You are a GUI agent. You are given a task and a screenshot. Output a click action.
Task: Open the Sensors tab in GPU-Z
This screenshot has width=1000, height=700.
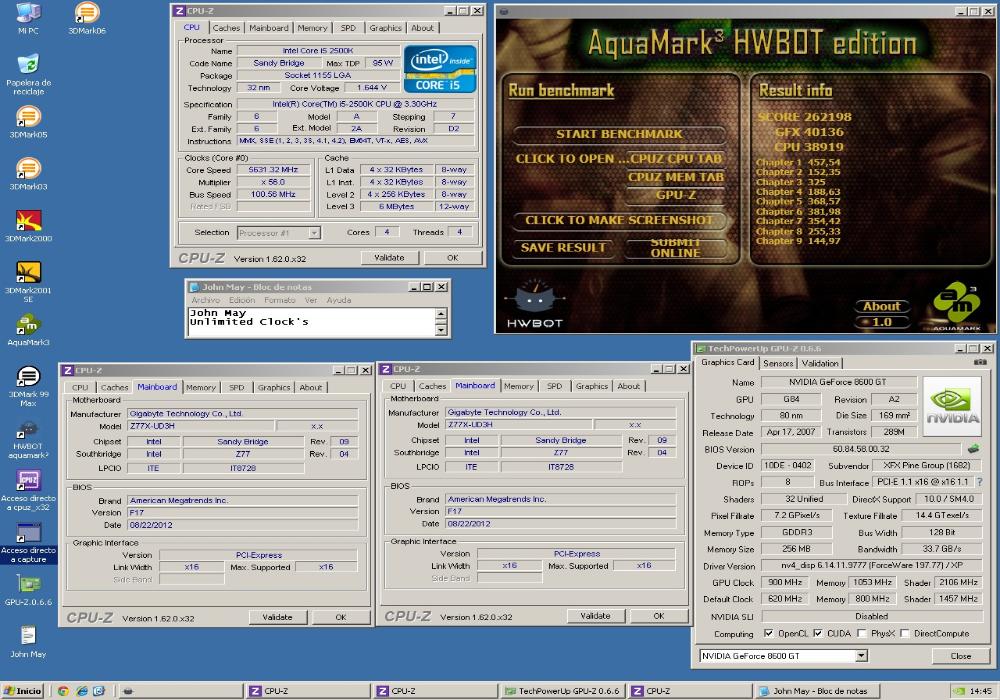click(778, 363)
